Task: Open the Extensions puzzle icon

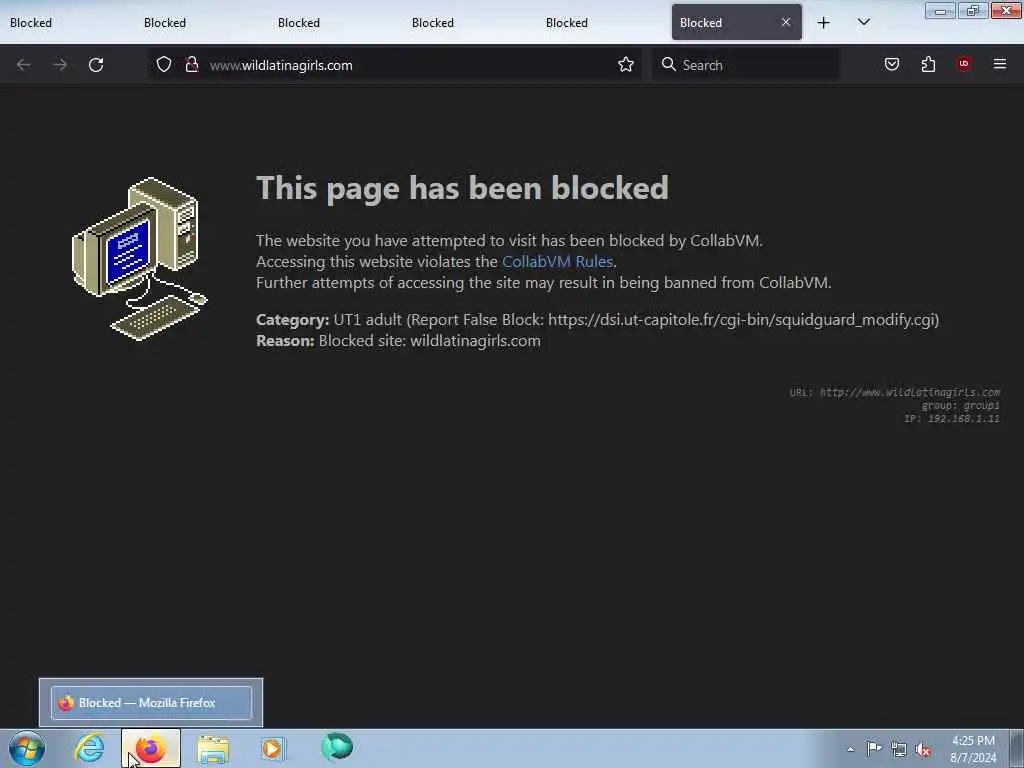Action: tap(928, 64)
